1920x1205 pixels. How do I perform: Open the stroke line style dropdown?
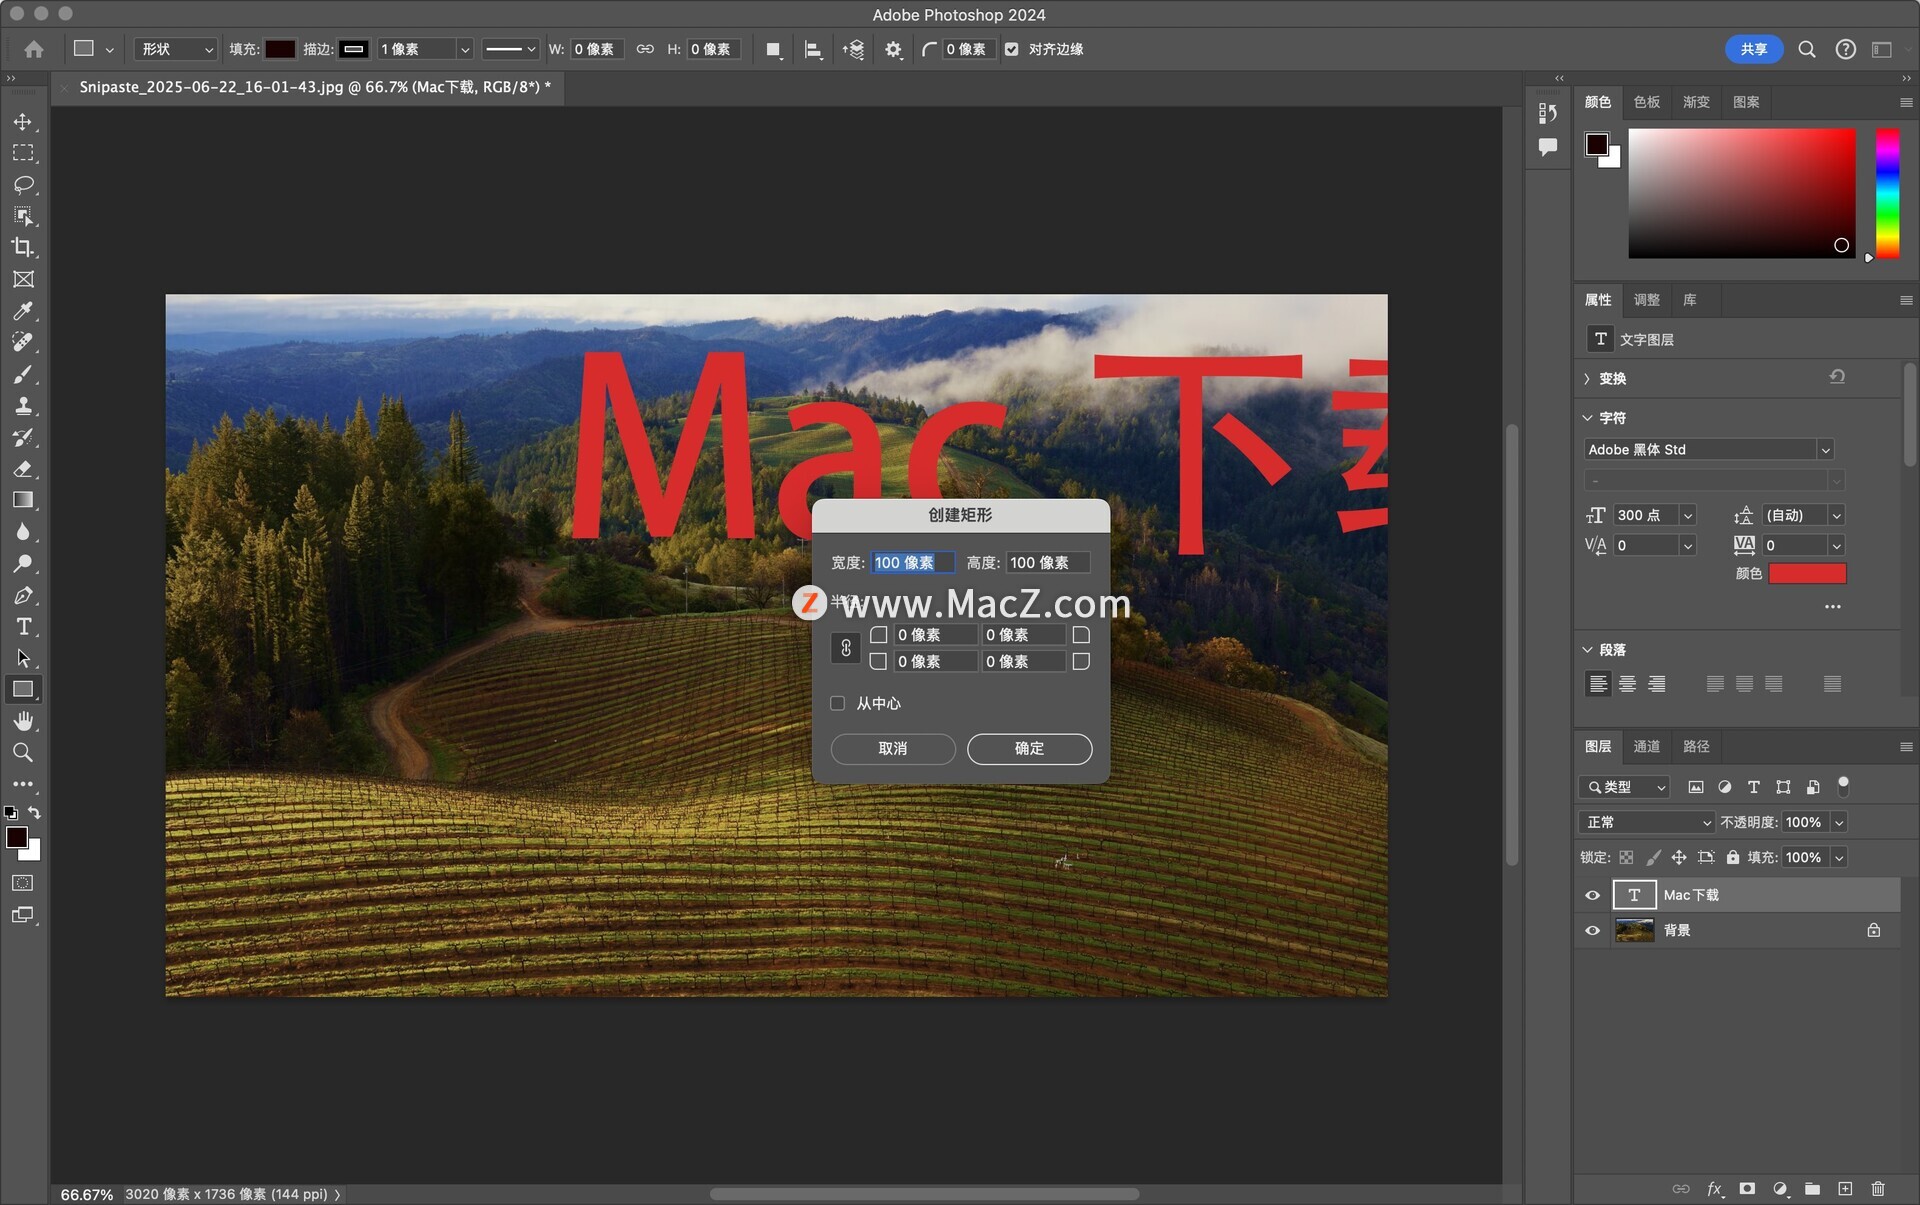click(510, 49)
